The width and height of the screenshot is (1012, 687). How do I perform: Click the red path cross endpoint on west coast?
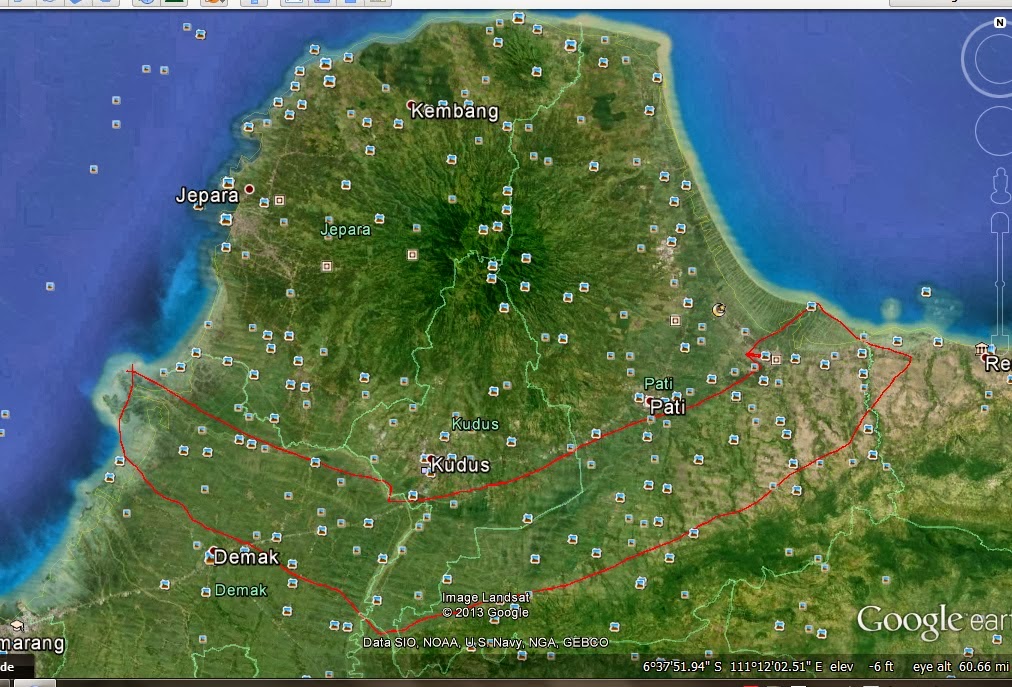(132, 369)
